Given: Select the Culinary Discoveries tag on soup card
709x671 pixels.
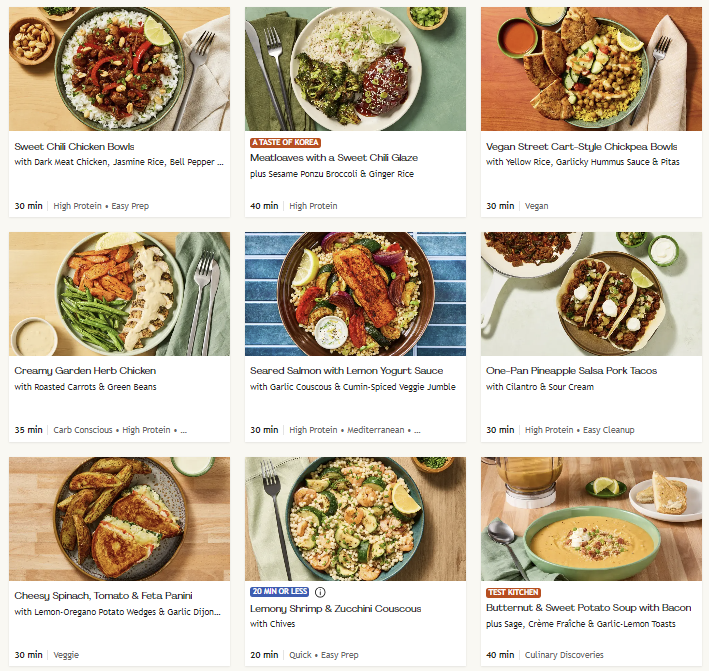Looking at the screenshot, I should 564,655.
